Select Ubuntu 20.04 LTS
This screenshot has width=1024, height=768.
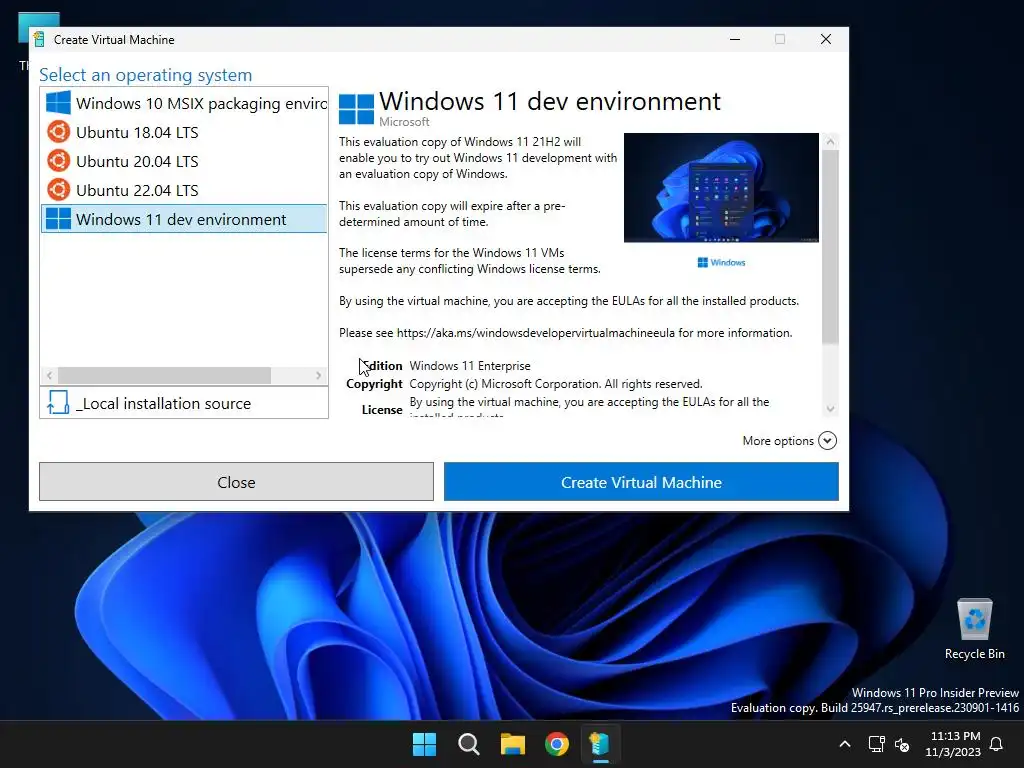pyautogui.click(x=184, y=161)
